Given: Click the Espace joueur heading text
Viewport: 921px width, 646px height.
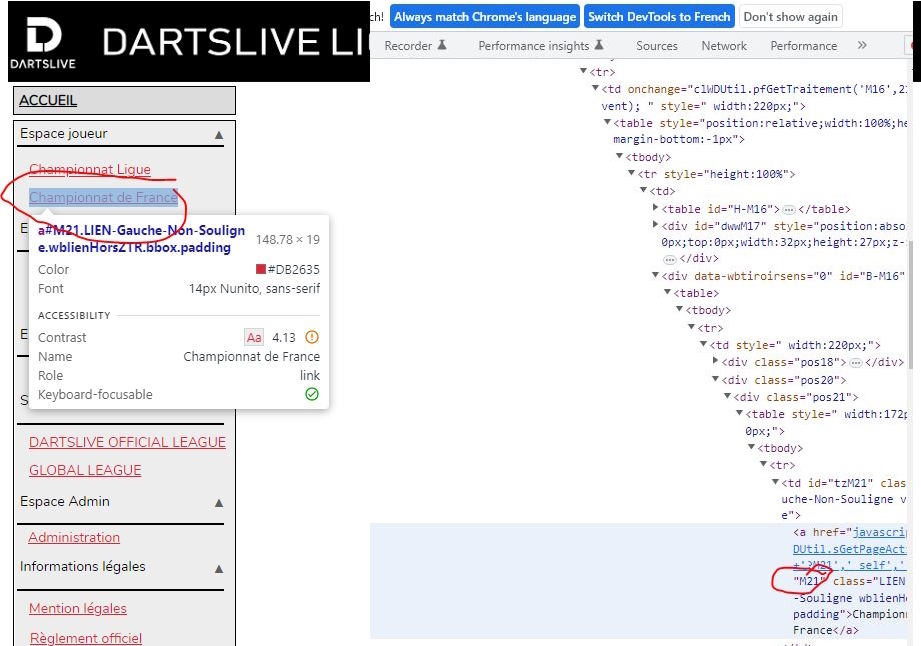Looking at the screenshot, I should (64, 133).
